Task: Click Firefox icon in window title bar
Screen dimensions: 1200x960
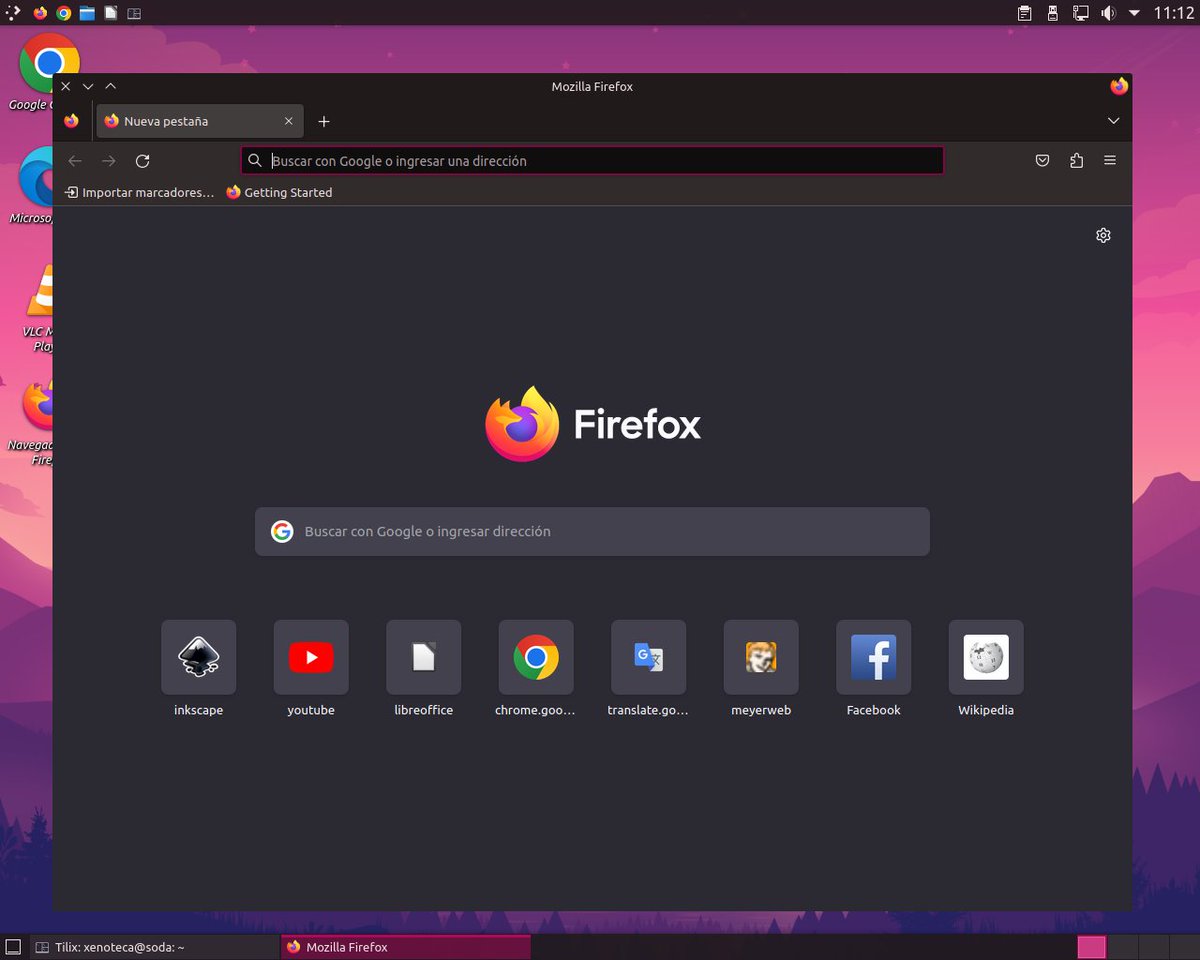Action: [1119, 86]
